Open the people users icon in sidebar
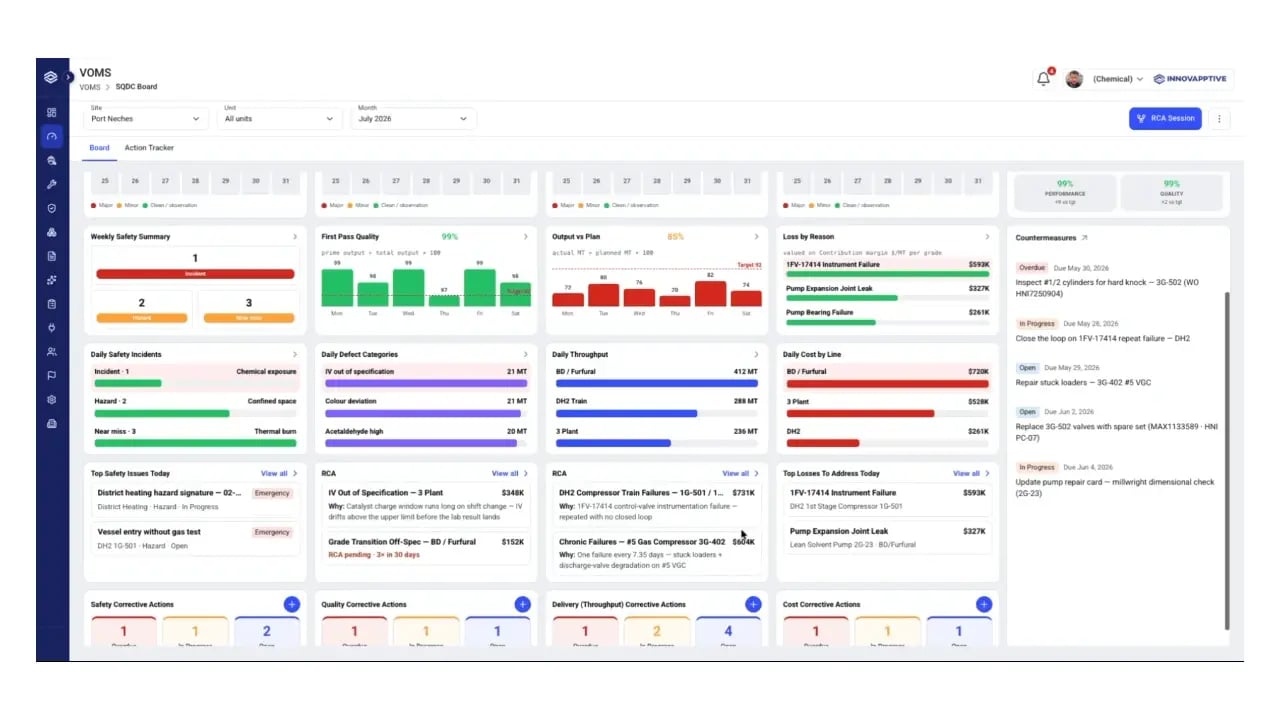Screen dimensions: 1280x720 pyautogui.click(x=52, y=352)
